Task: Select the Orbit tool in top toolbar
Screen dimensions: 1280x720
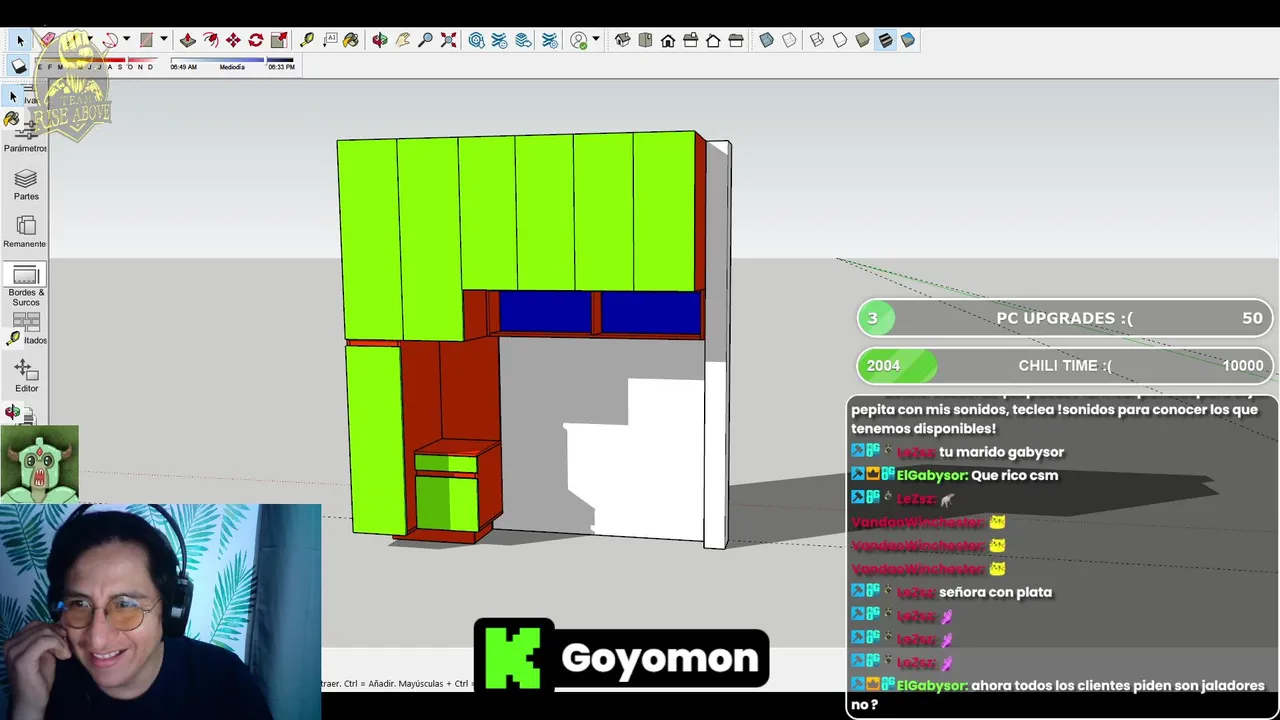Action: click(x=380, y=40)
